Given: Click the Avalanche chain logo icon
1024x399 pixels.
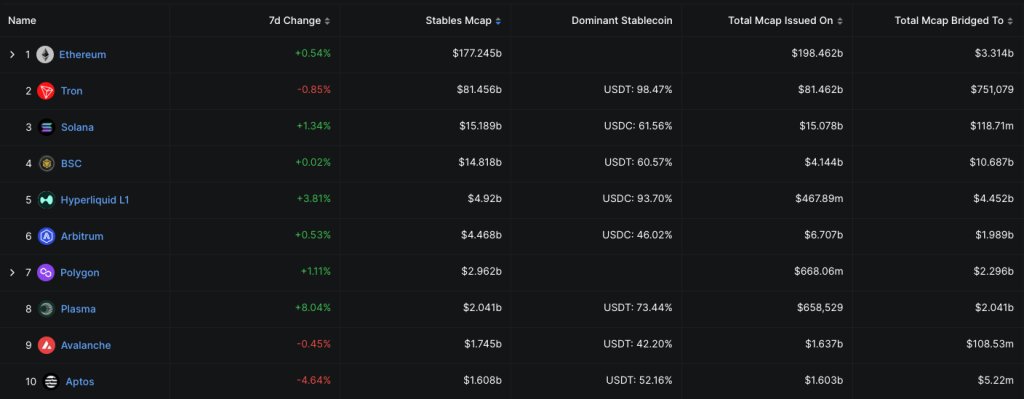Looking at the screenshot, I should pos(46,345).
